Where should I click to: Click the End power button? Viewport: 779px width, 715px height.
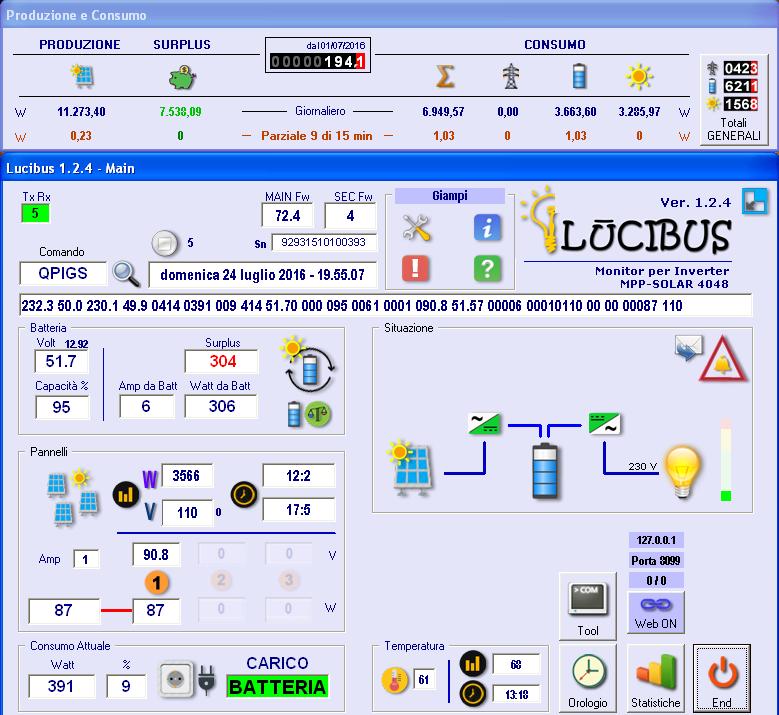pyautogui.click(x=722, y=679)
